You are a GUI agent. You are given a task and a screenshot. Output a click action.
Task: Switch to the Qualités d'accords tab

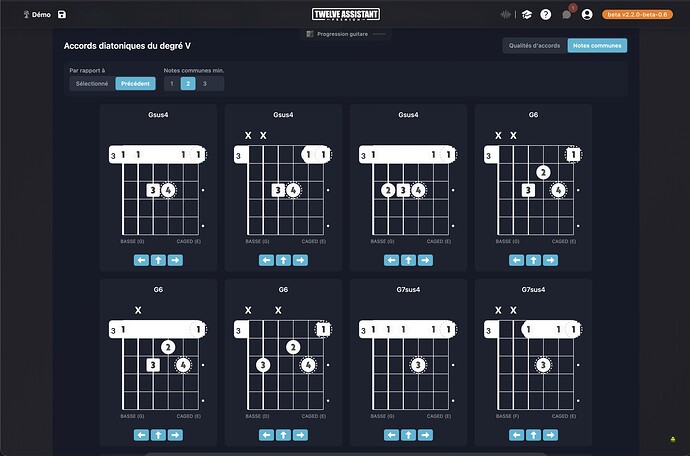pyautogui.click(x=535, y=45)
